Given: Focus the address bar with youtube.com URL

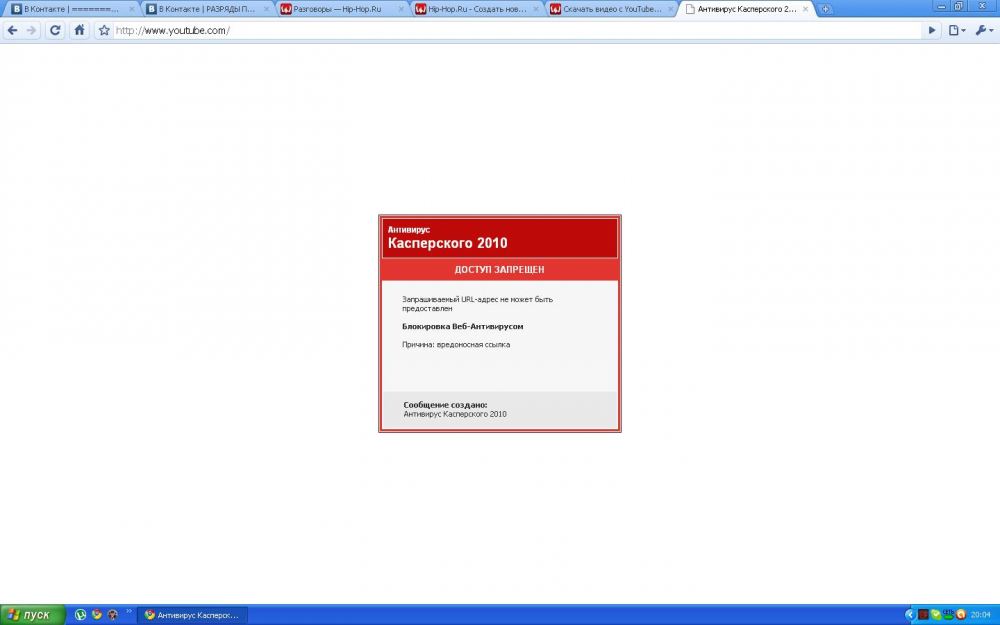Looking at the screenshot, I should 517,30.
